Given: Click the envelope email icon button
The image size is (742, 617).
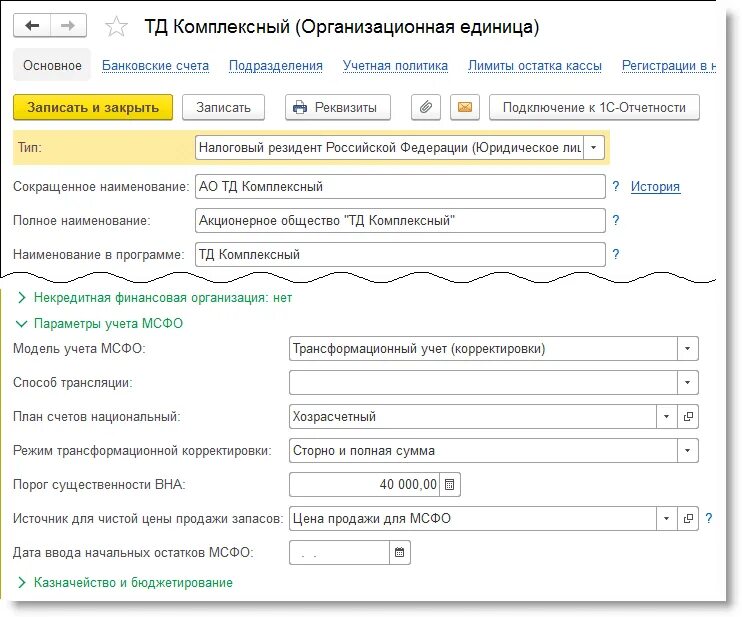Looking at the screenshot, I should (x=465, y=107).
